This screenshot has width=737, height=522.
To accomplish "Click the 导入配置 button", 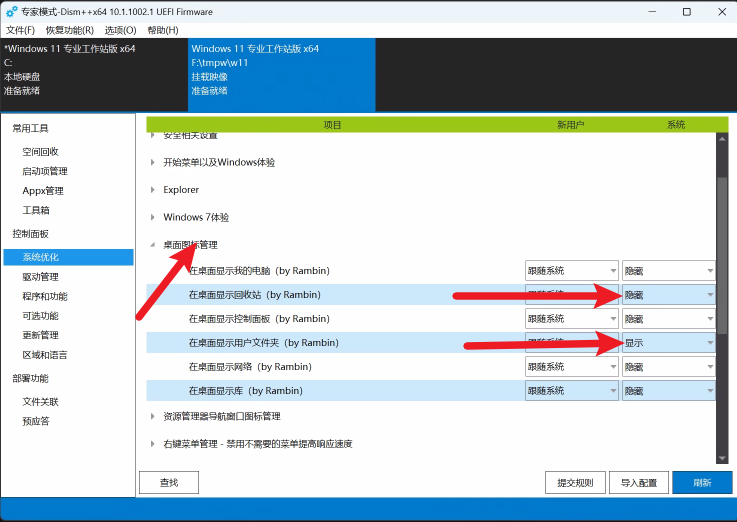I will coord(638,483).
